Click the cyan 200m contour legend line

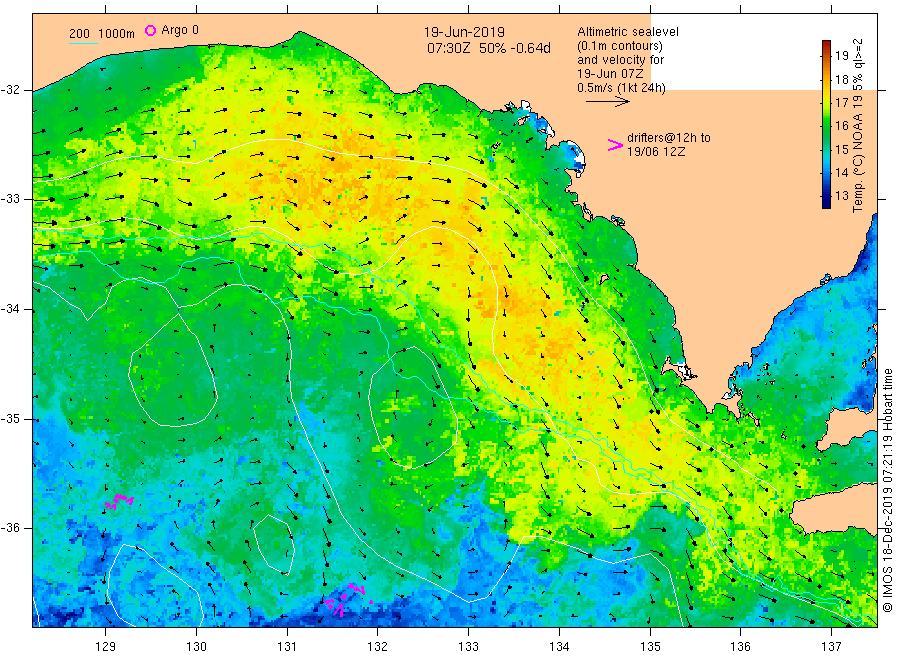pos(84,43)
